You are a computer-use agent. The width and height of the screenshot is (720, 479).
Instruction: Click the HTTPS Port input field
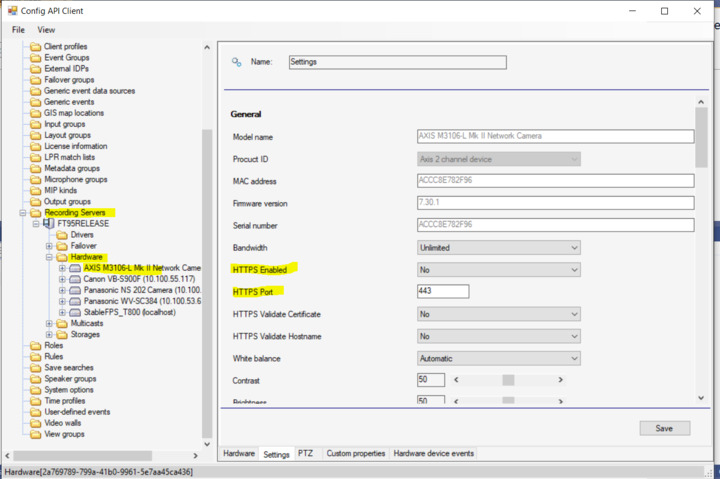(x=442, y=292)
